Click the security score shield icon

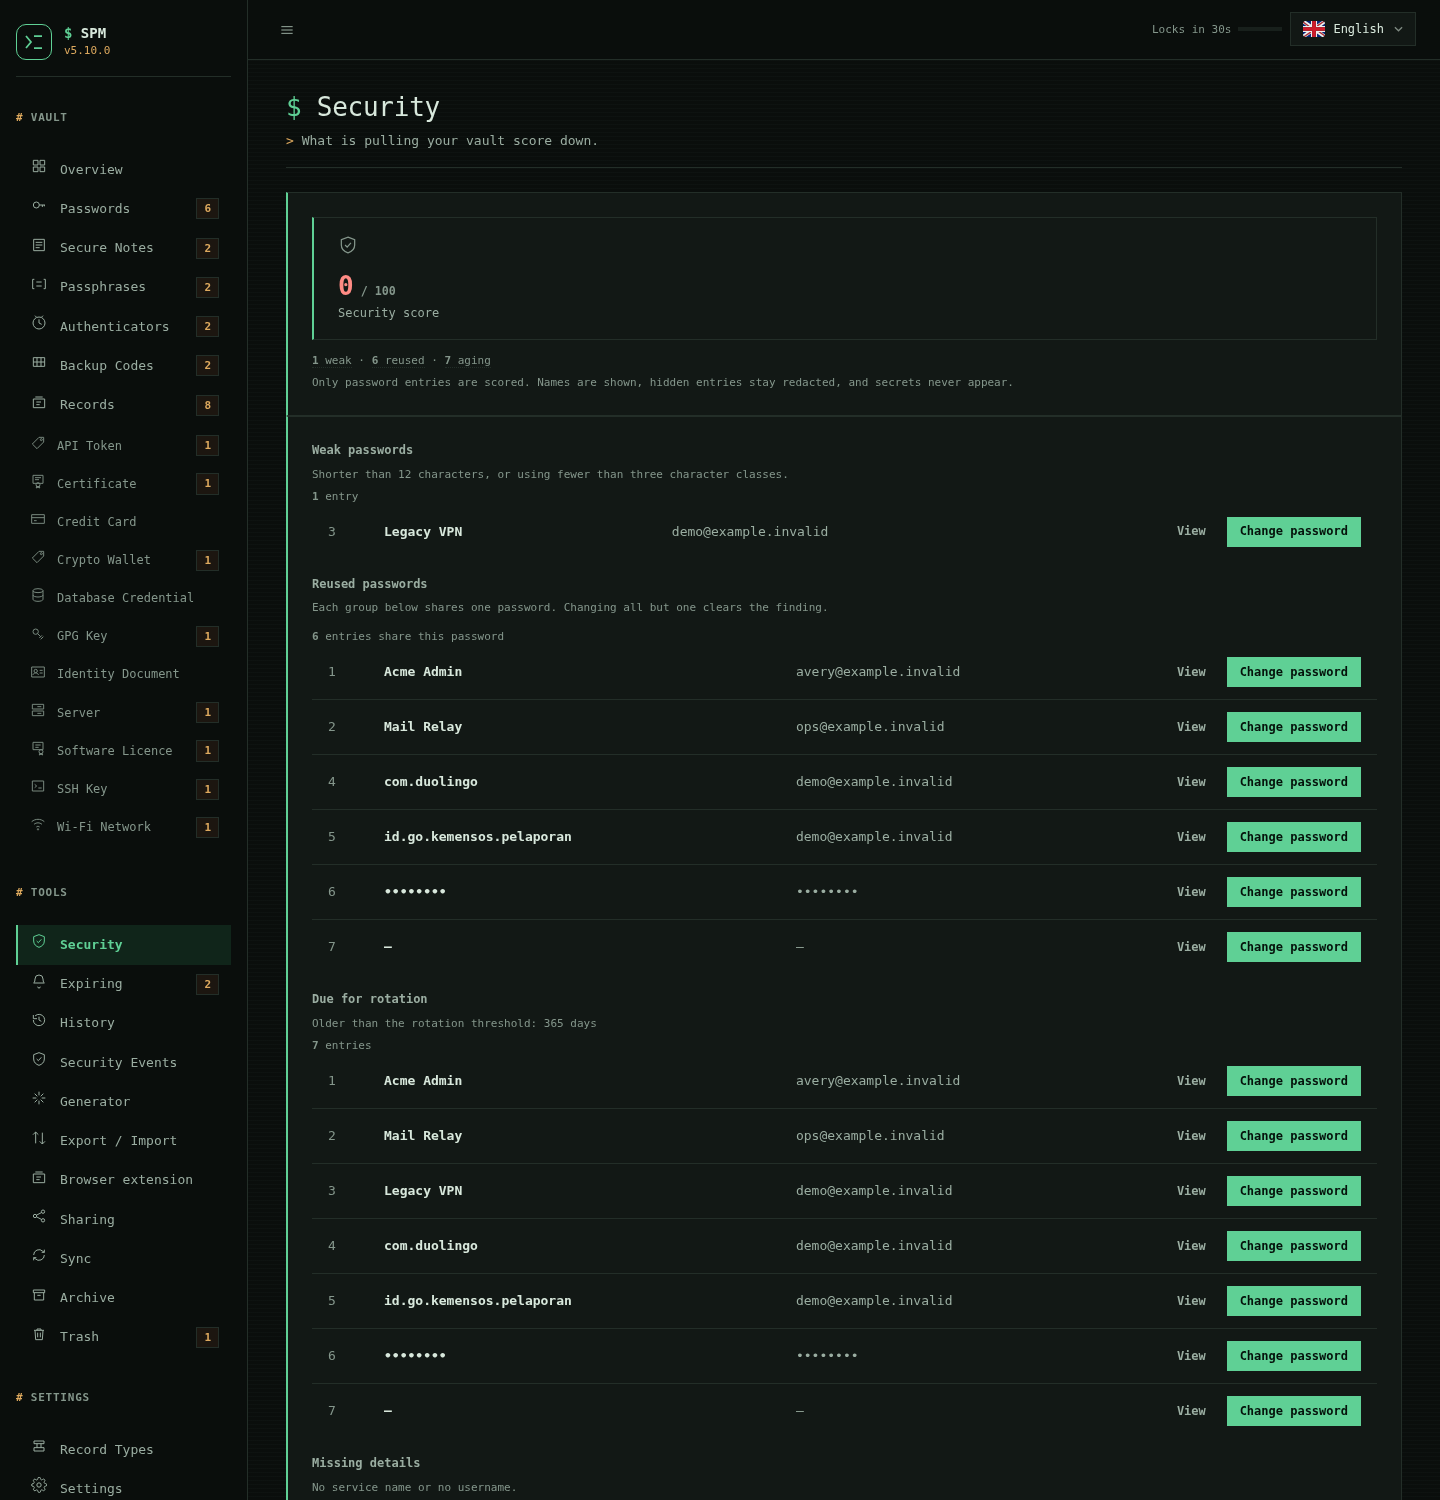pos(348,245)
